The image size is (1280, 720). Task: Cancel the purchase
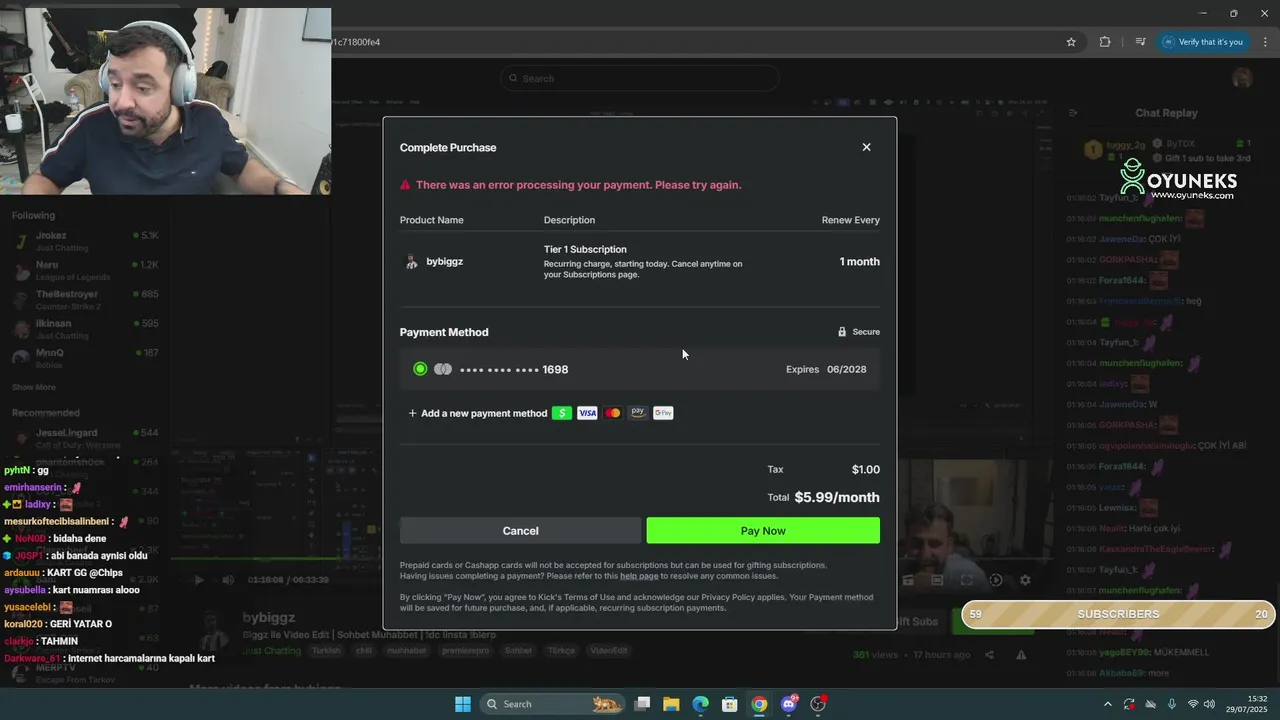(x=520, y=531)
